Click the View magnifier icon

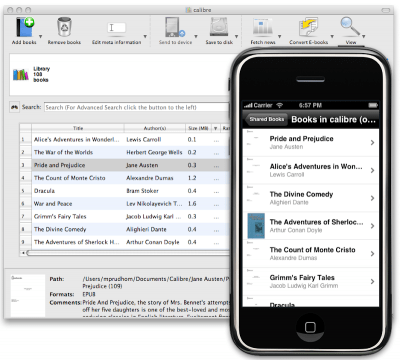[350, 27]
